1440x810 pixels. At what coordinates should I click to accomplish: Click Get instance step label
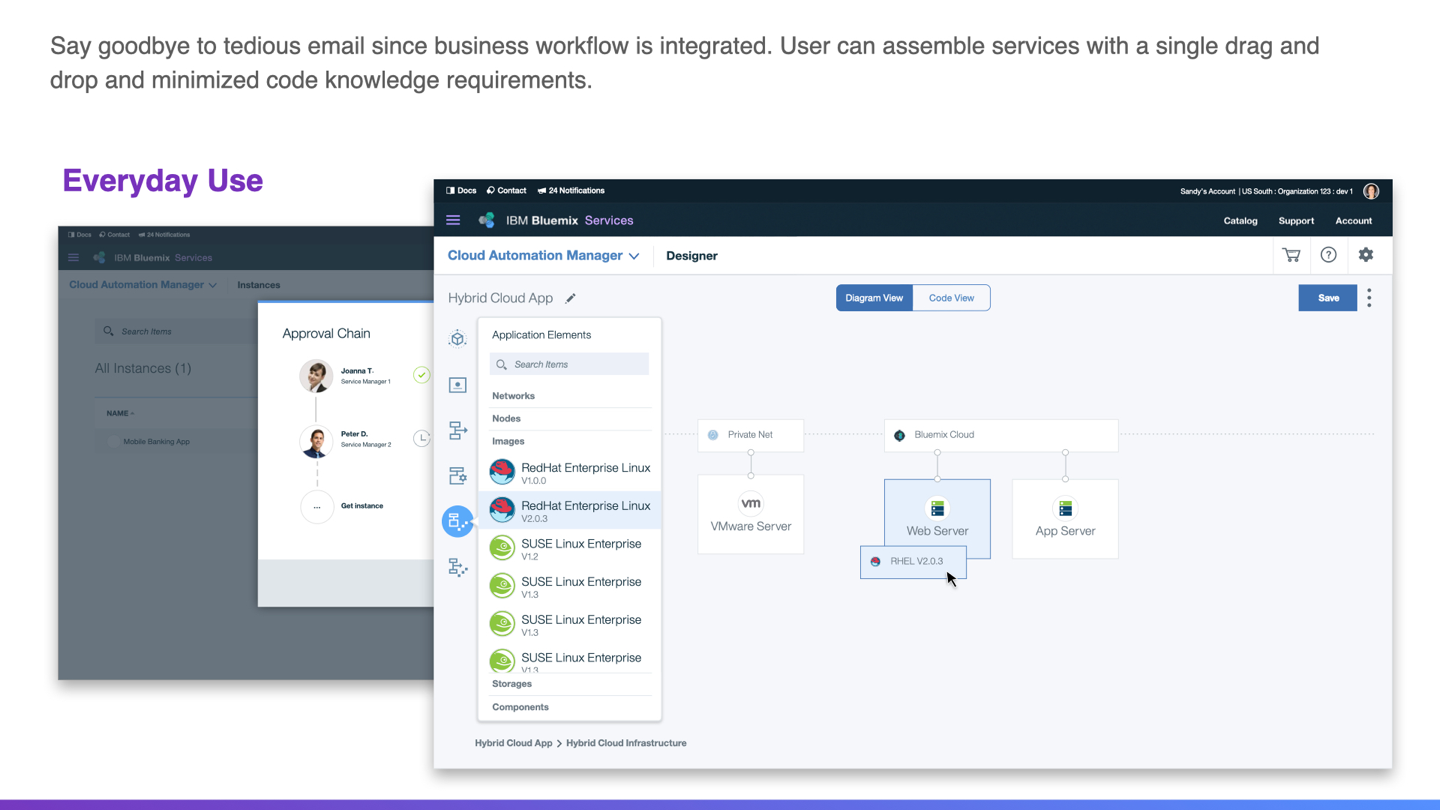tap(362, 506)
